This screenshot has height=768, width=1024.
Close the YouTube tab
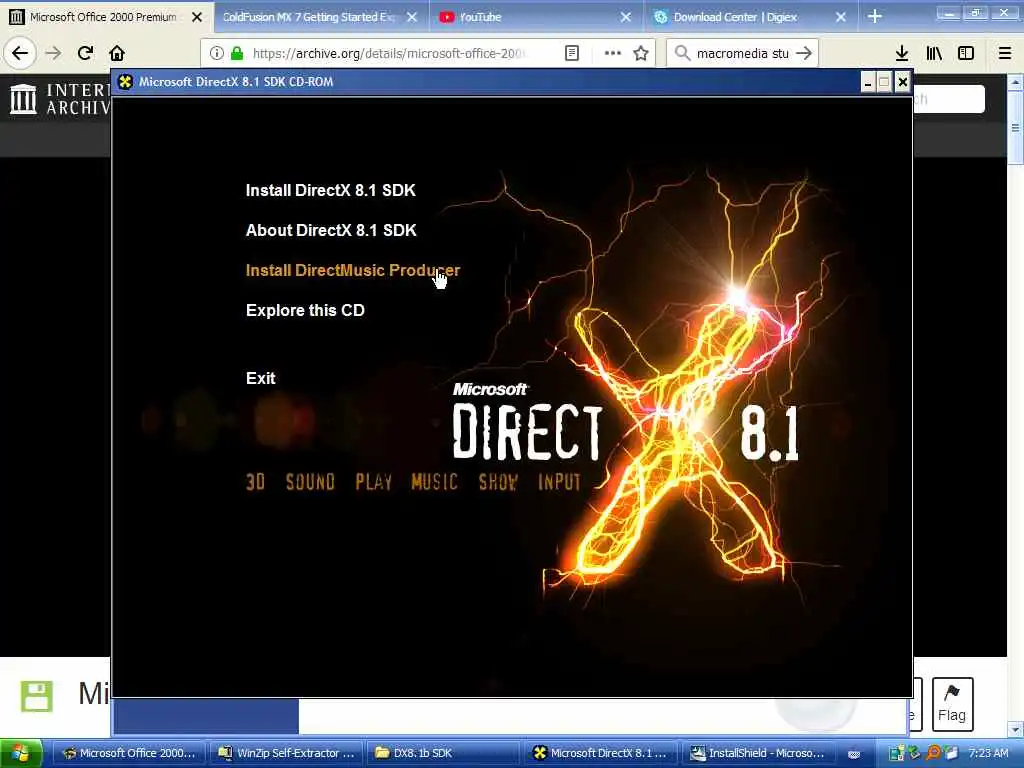coord(626,17)
